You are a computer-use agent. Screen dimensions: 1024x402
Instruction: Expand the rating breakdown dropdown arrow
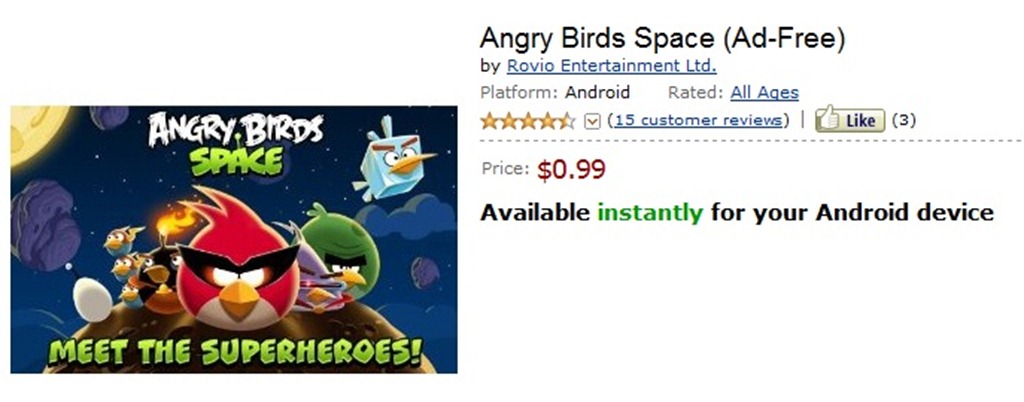pyautogui.click(x=592, y=121)
